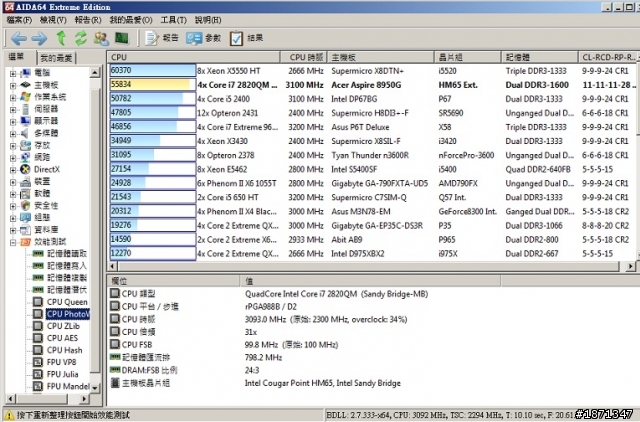Click the green Refresh toolbar icon

[x=81, y=38]
